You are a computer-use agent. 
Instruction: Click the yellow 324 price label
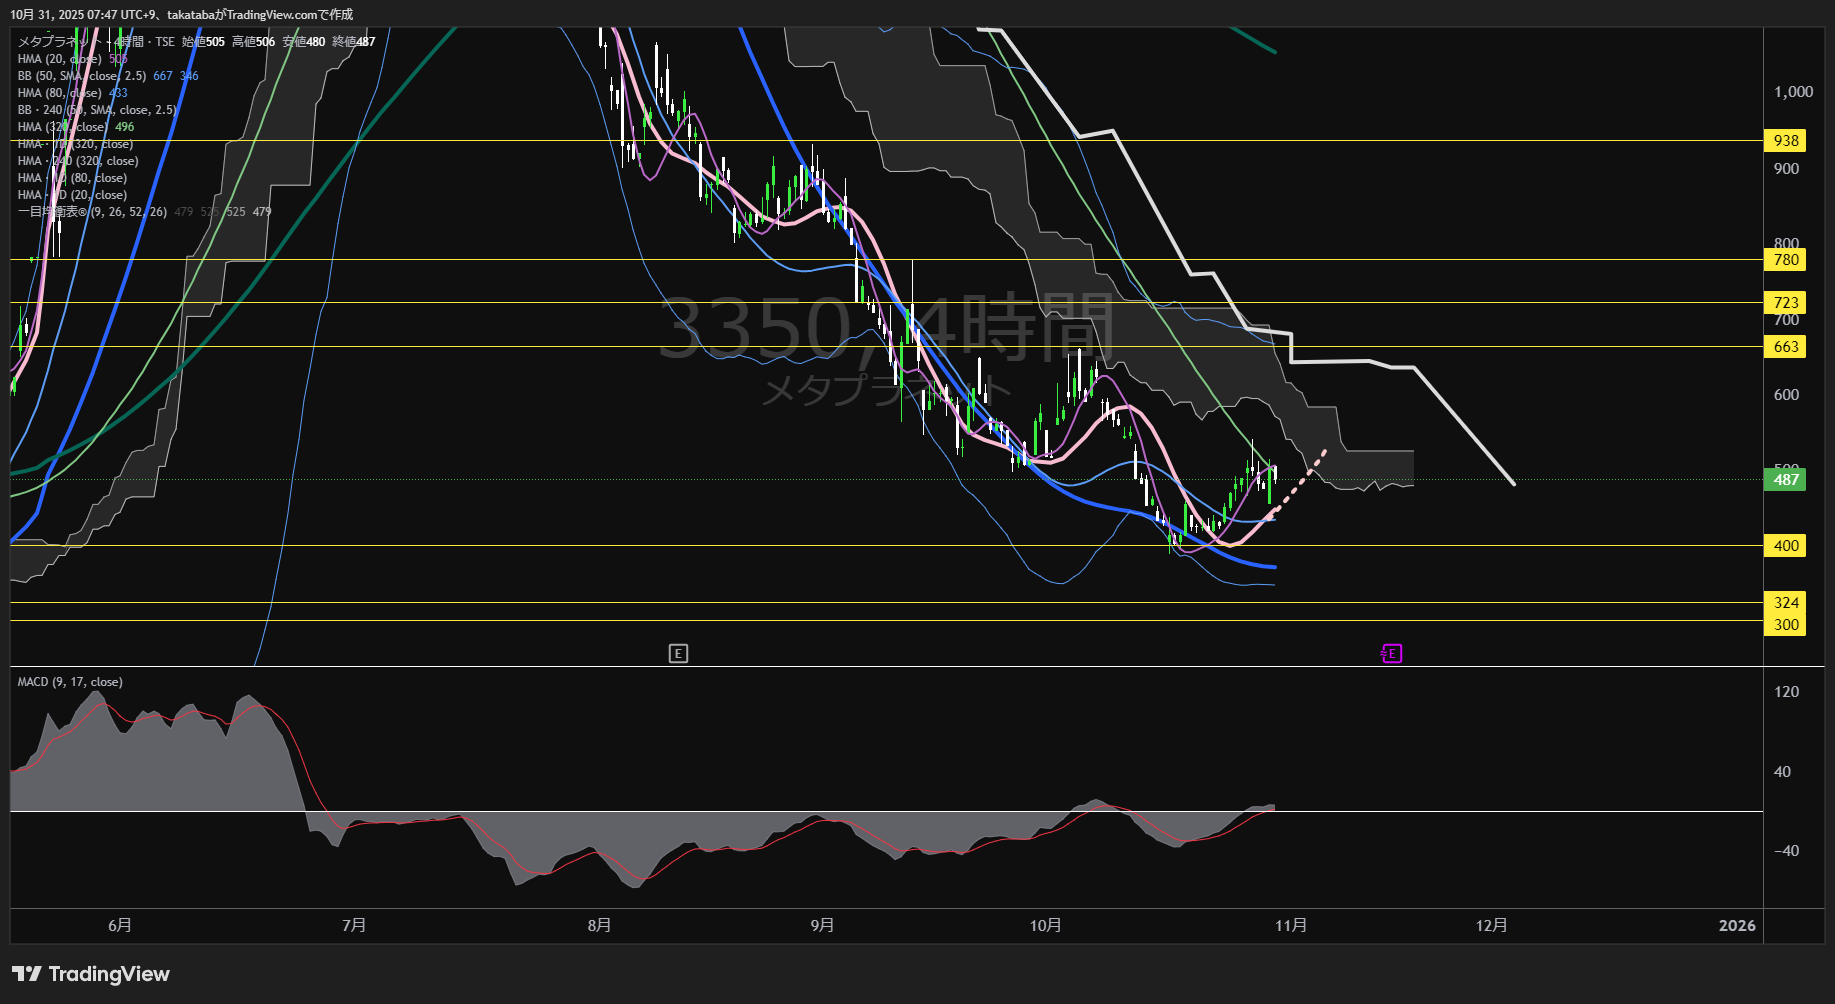pyautogui.click(x=1786, y=603)
